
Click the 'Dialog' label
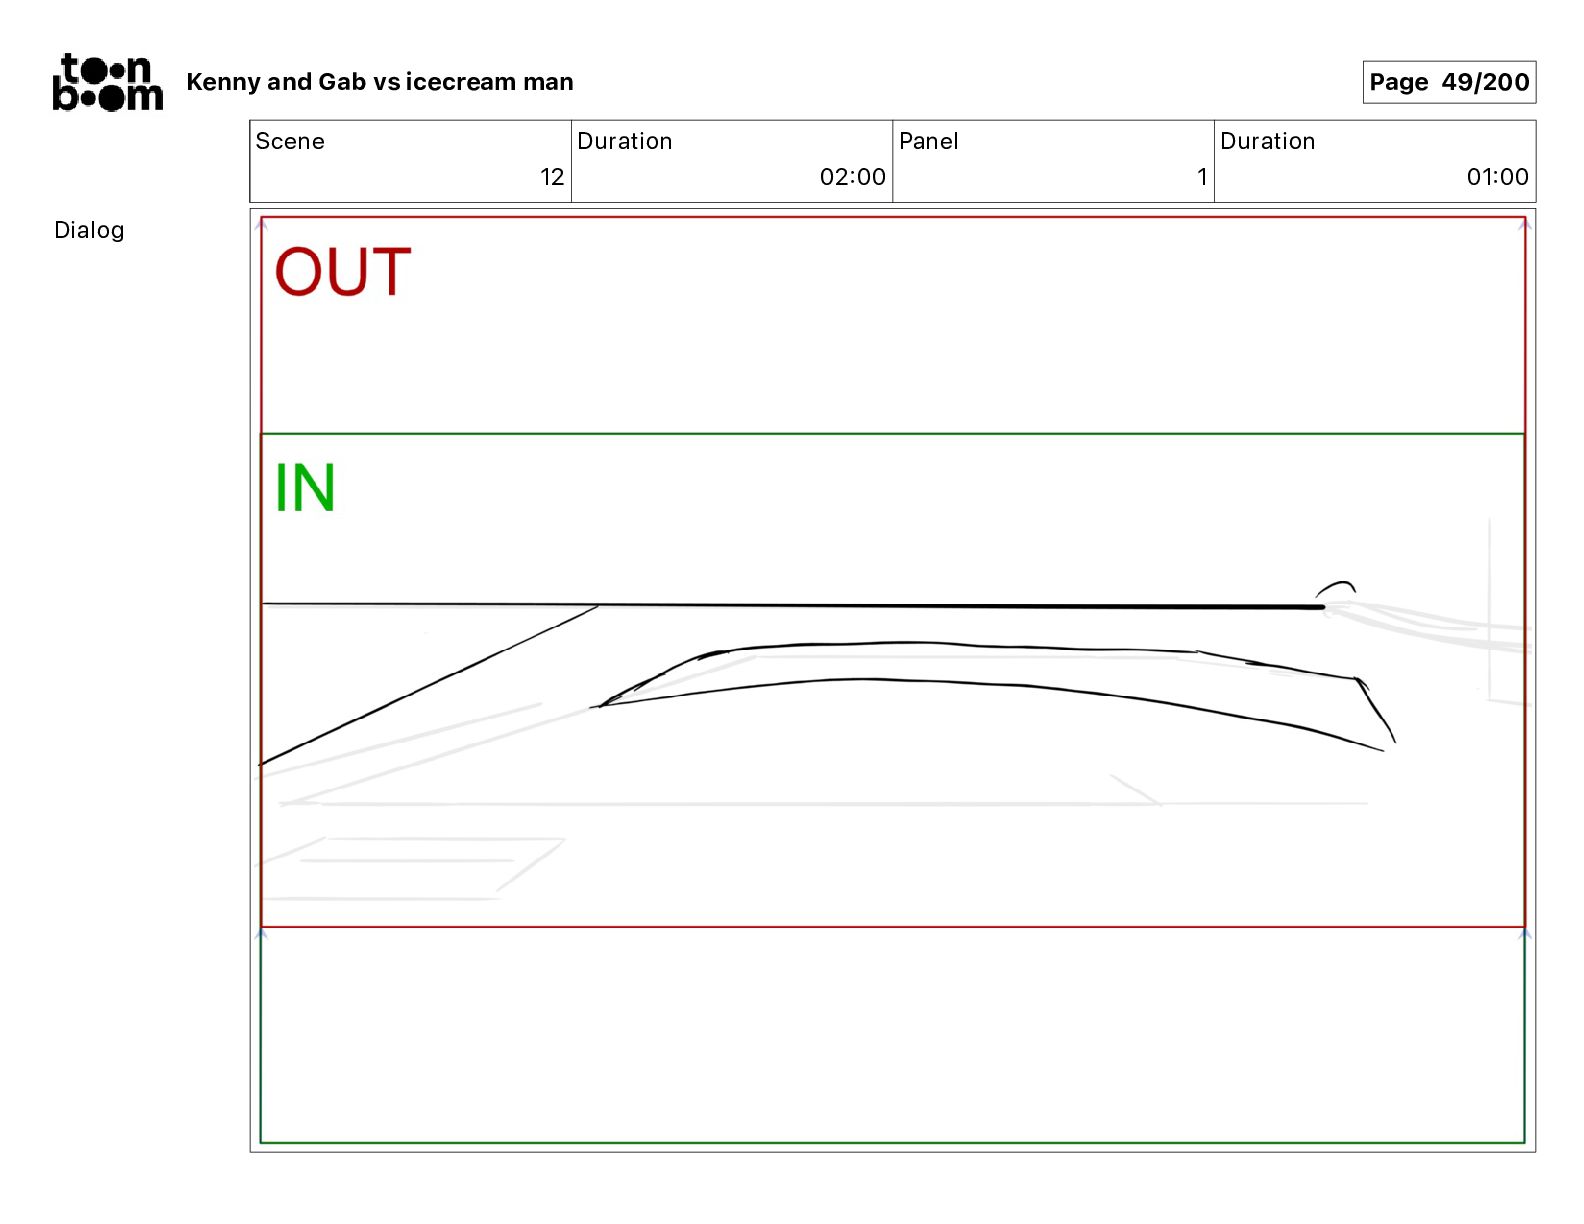pyautogui.click(x=89, y=230)
